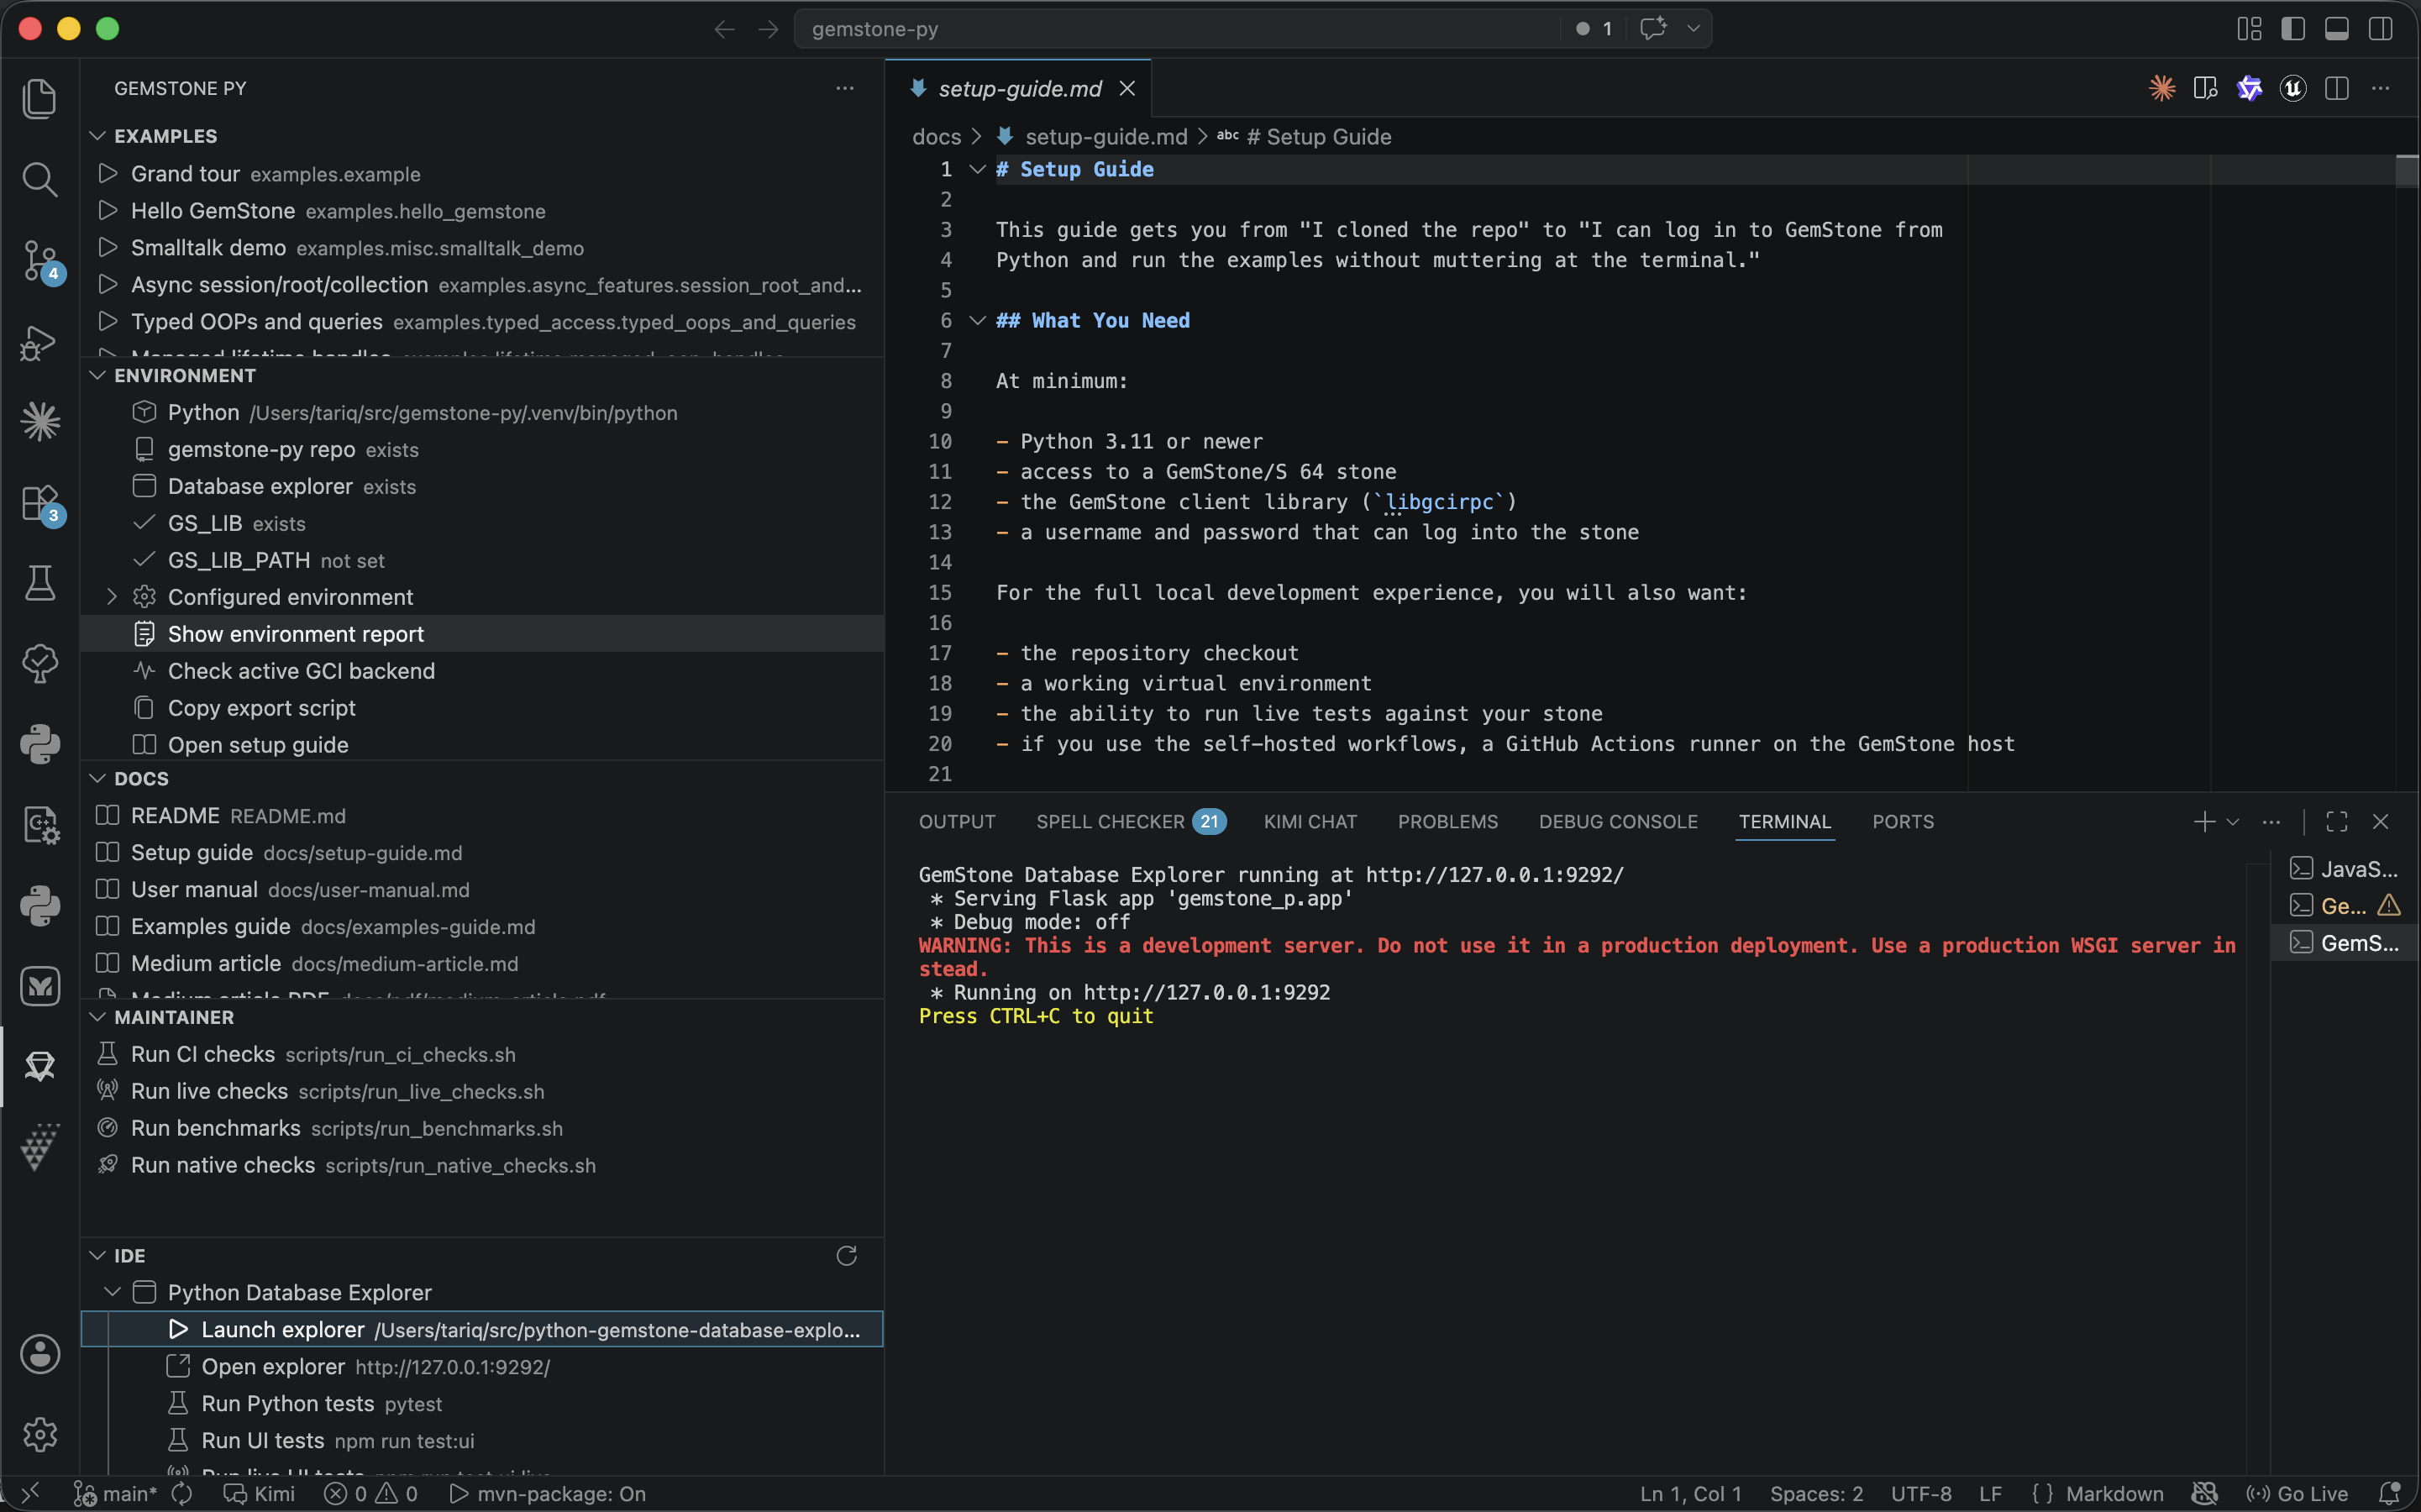The height and width of the screenshot is (1512, 2421).
Task: Open the Manage gear menu
Action: tap(40, 1435)
